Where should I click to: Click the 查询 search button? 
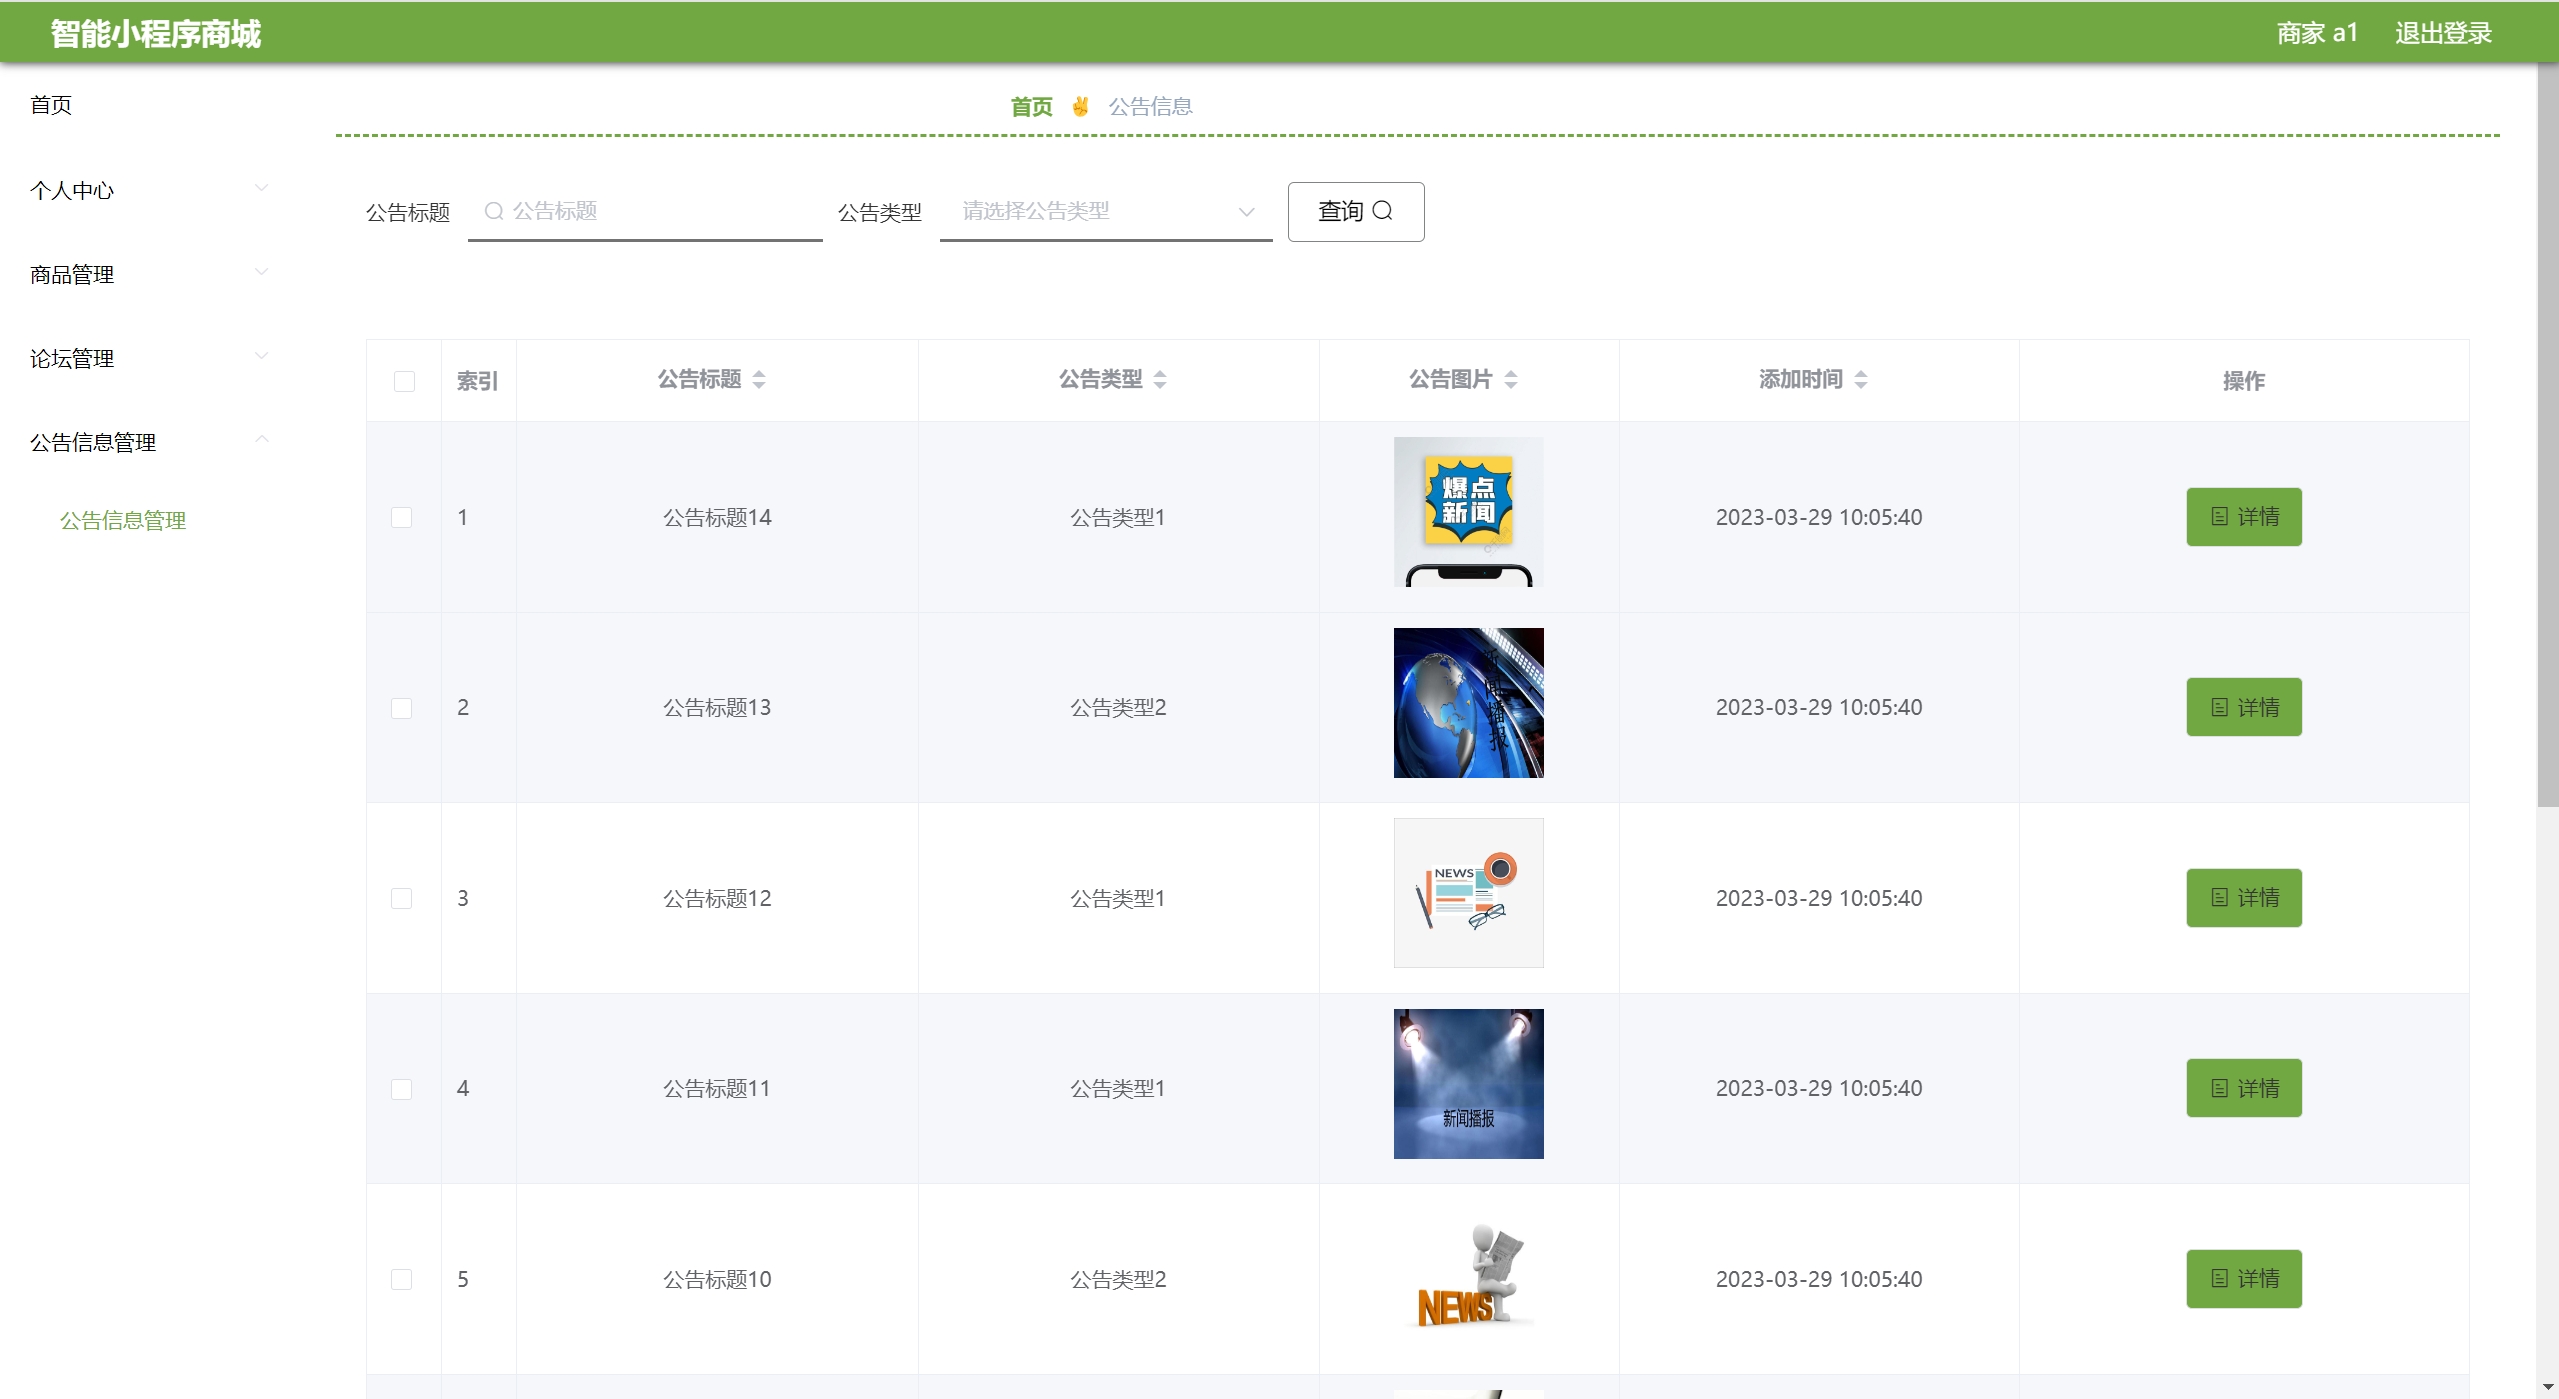tap(1355, 211)
